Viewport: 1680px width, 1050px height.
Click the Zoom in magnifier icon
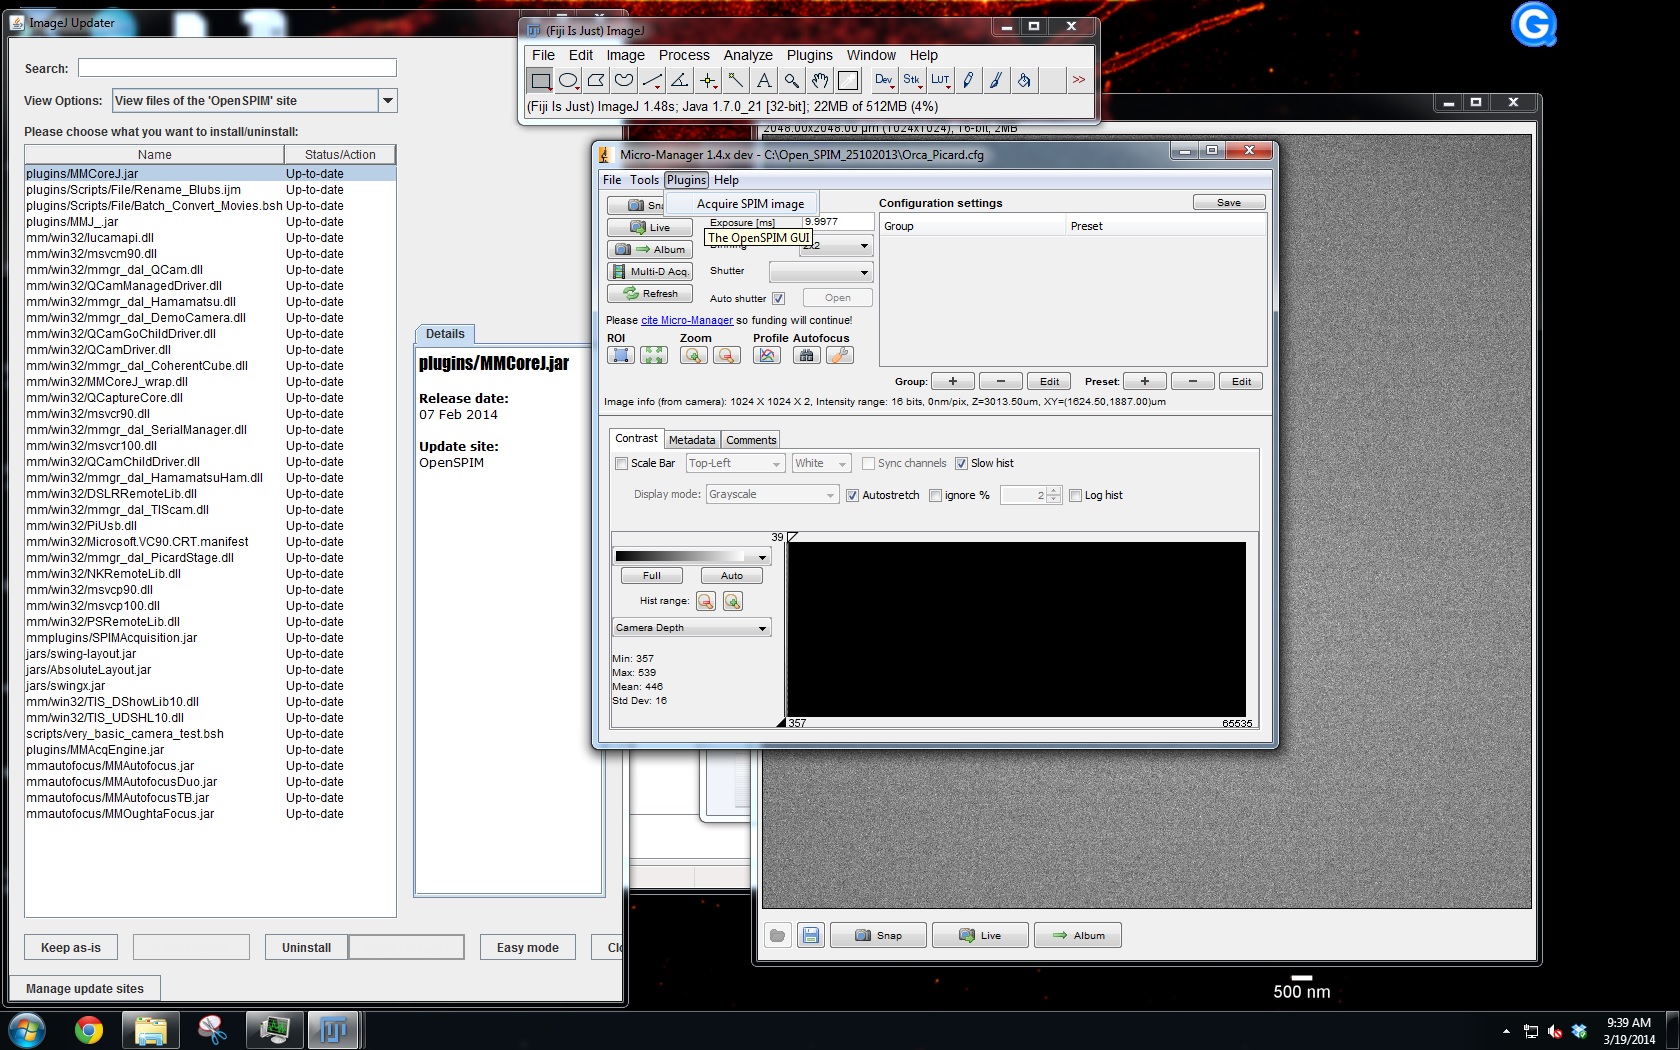pyautogui.click(x=694, y=355)
